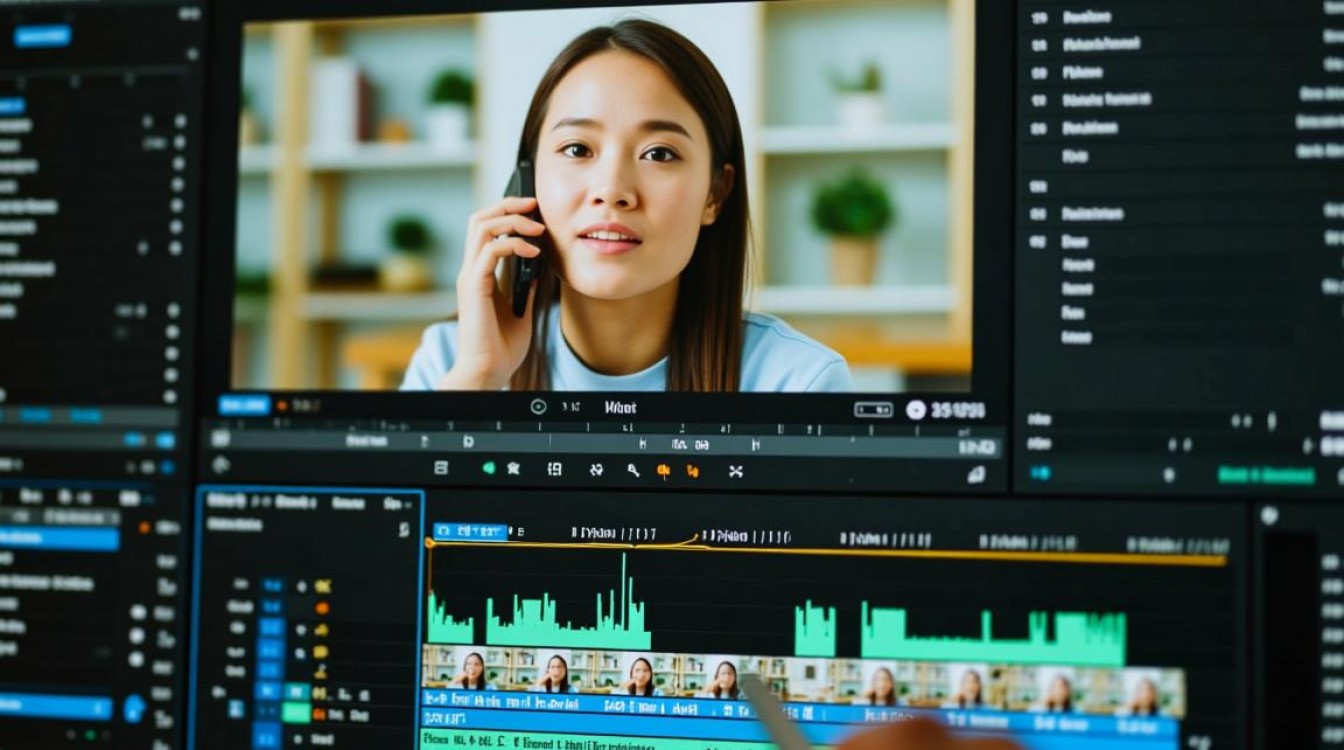Select the wrench icon in the preview toolbar
The width and height of the screenshot is (1344, 750).
(633, 469)
